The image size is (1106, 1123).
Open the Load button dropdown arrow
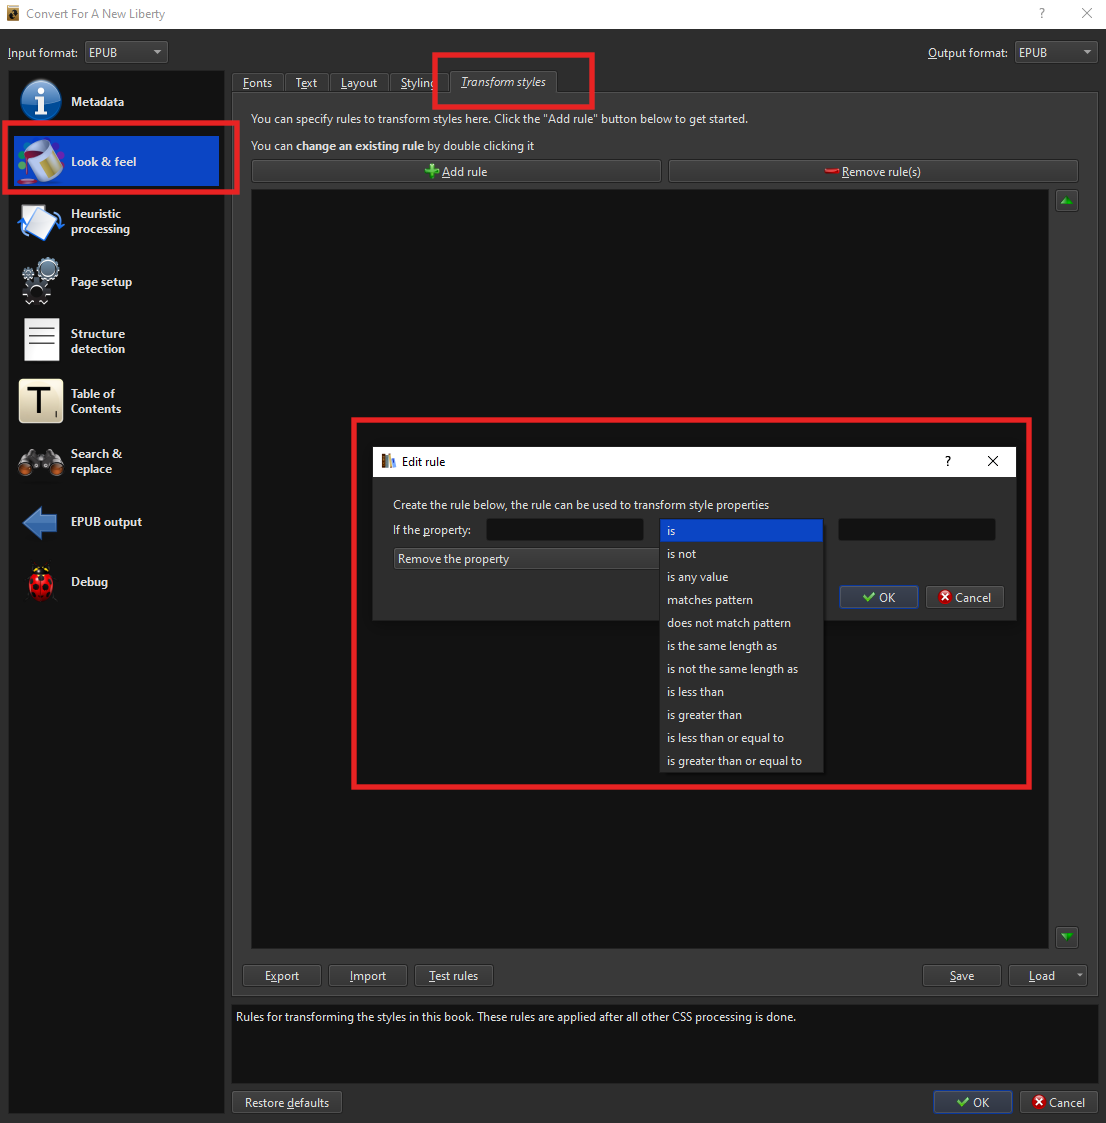[x=1079, y=975]
